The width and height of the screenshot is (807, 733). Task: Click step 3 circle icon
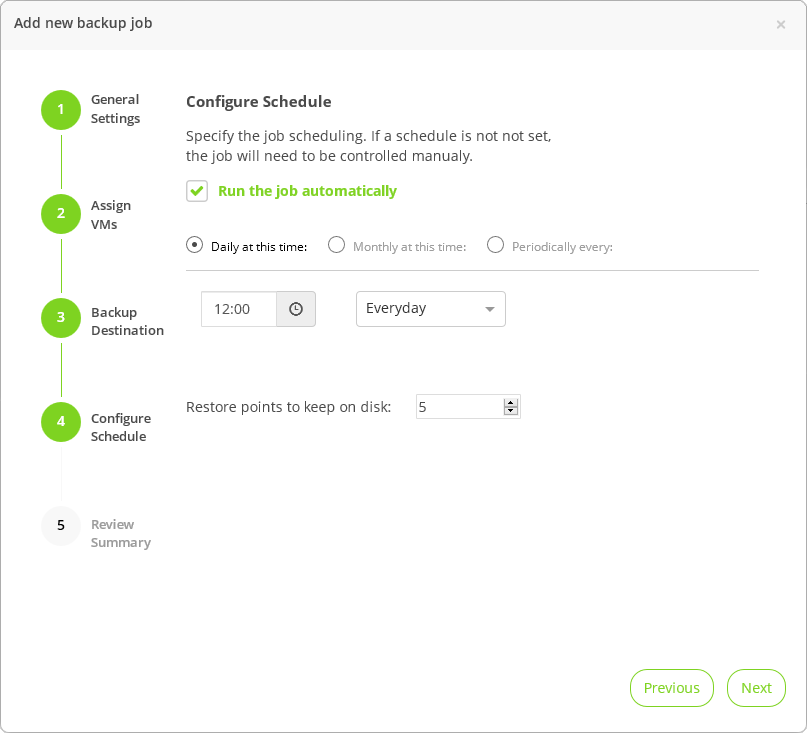click(x=61, y=318)
